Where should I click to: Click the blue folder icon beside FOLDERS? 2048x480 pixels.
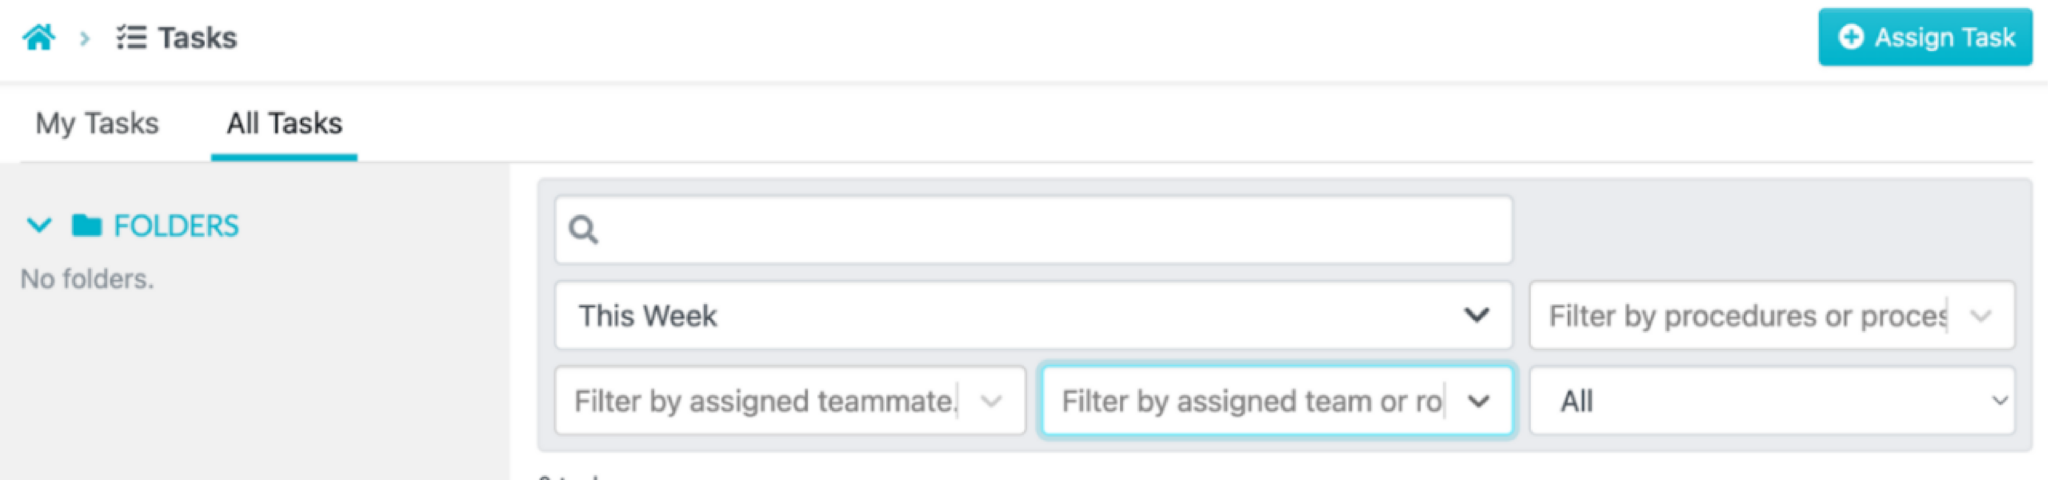(x=87, y=225)
